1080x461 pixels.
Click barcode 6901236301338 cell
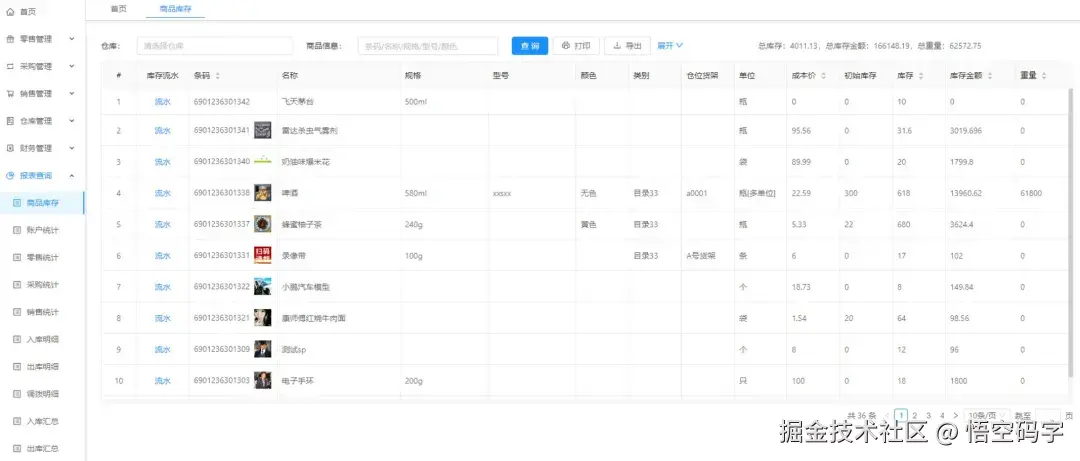[x=222, y=193]
